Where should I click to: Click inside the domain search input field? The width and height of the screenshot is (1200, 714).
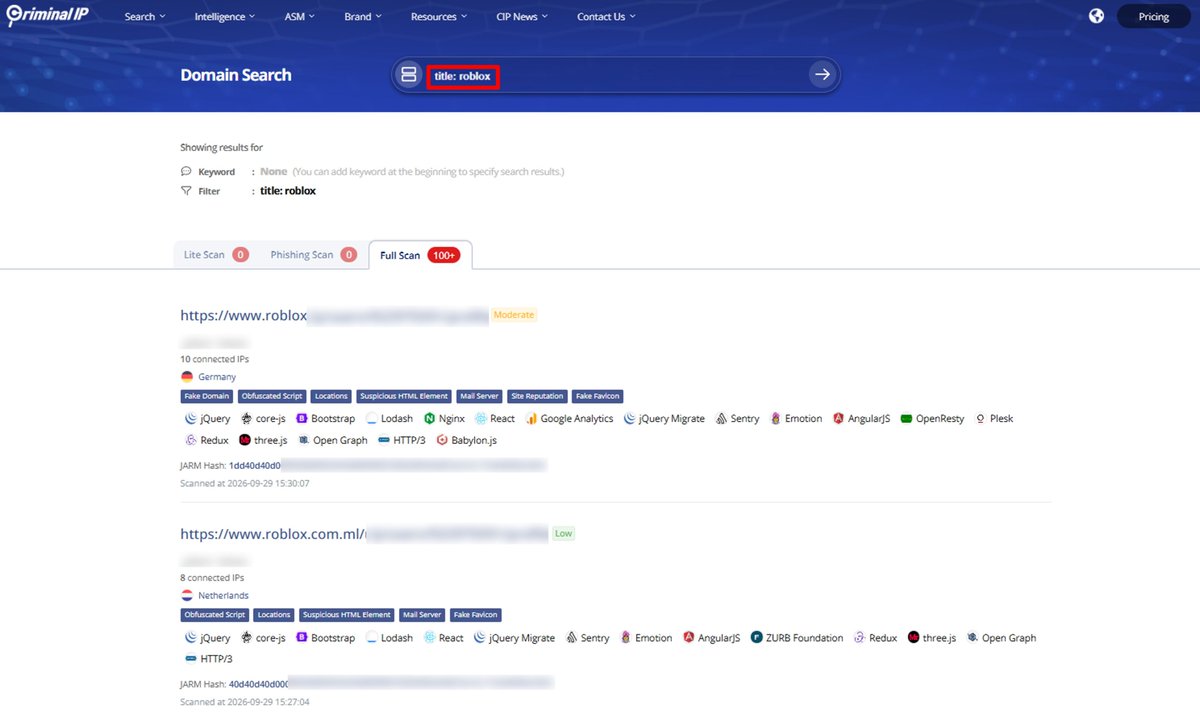pyautogui.click(x=615, y=75)
